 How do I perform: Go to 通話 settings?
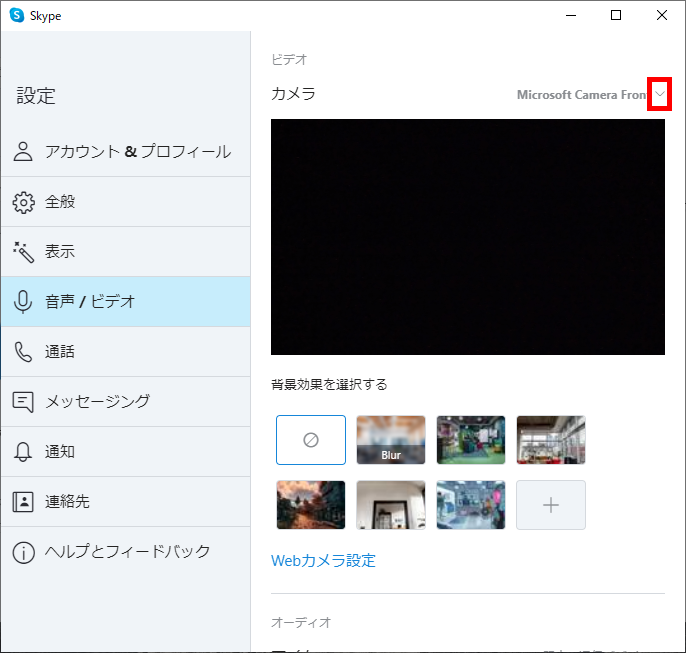click(126, 352)
